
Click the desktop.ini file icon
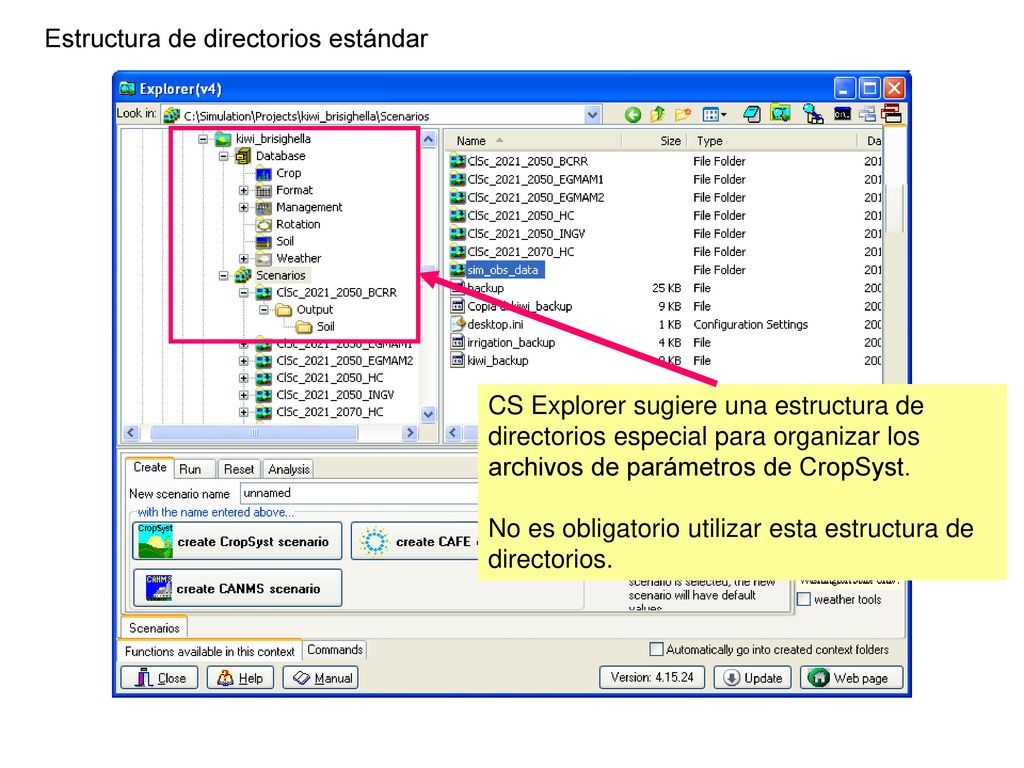(458, 324)
